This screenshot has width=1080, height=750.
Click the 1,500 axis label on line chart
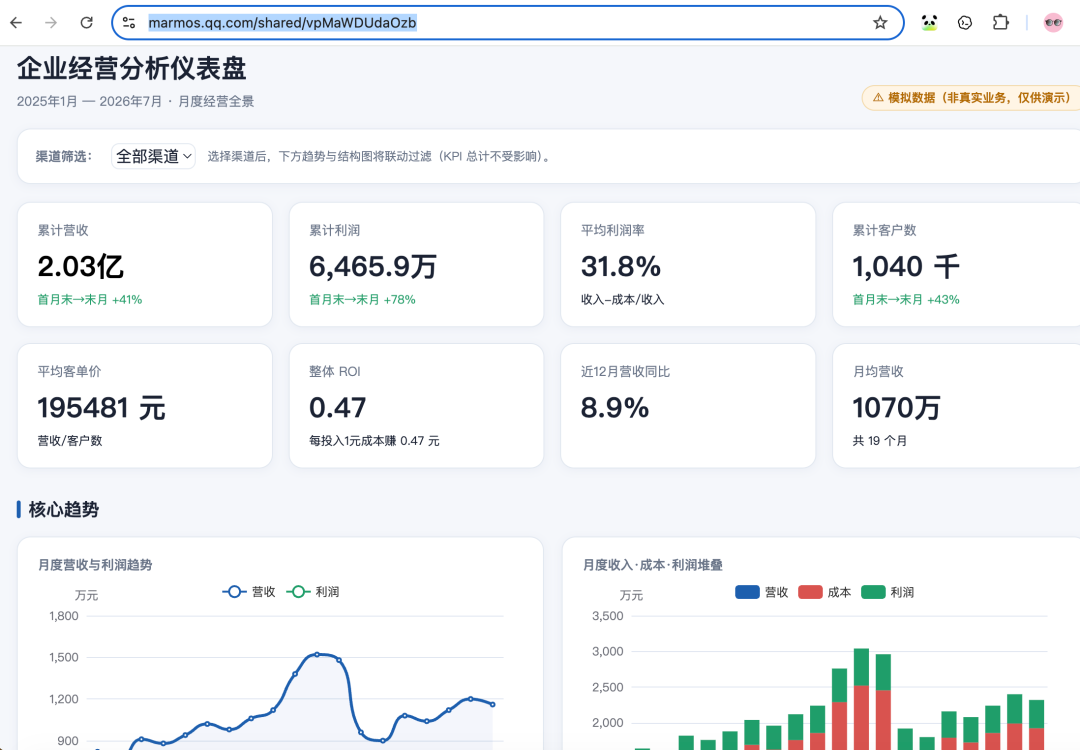coord(63,657)
